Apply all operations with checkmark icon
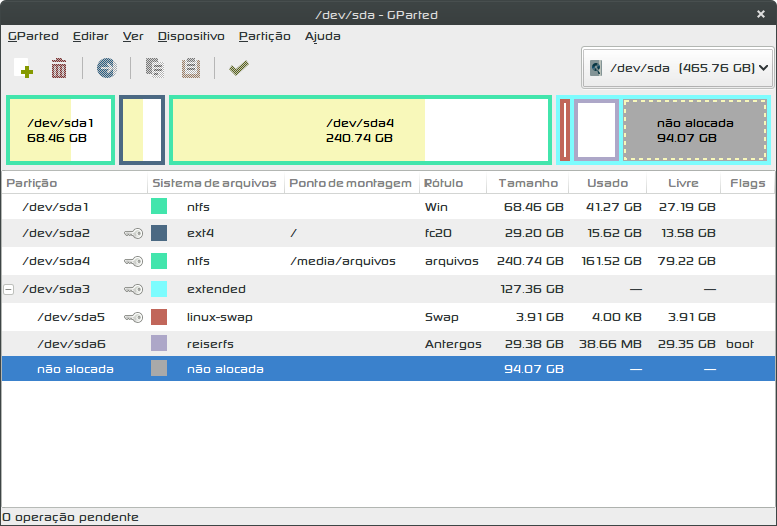The height and width of the screenshot is (526, 777). click(x=239, y=68)
